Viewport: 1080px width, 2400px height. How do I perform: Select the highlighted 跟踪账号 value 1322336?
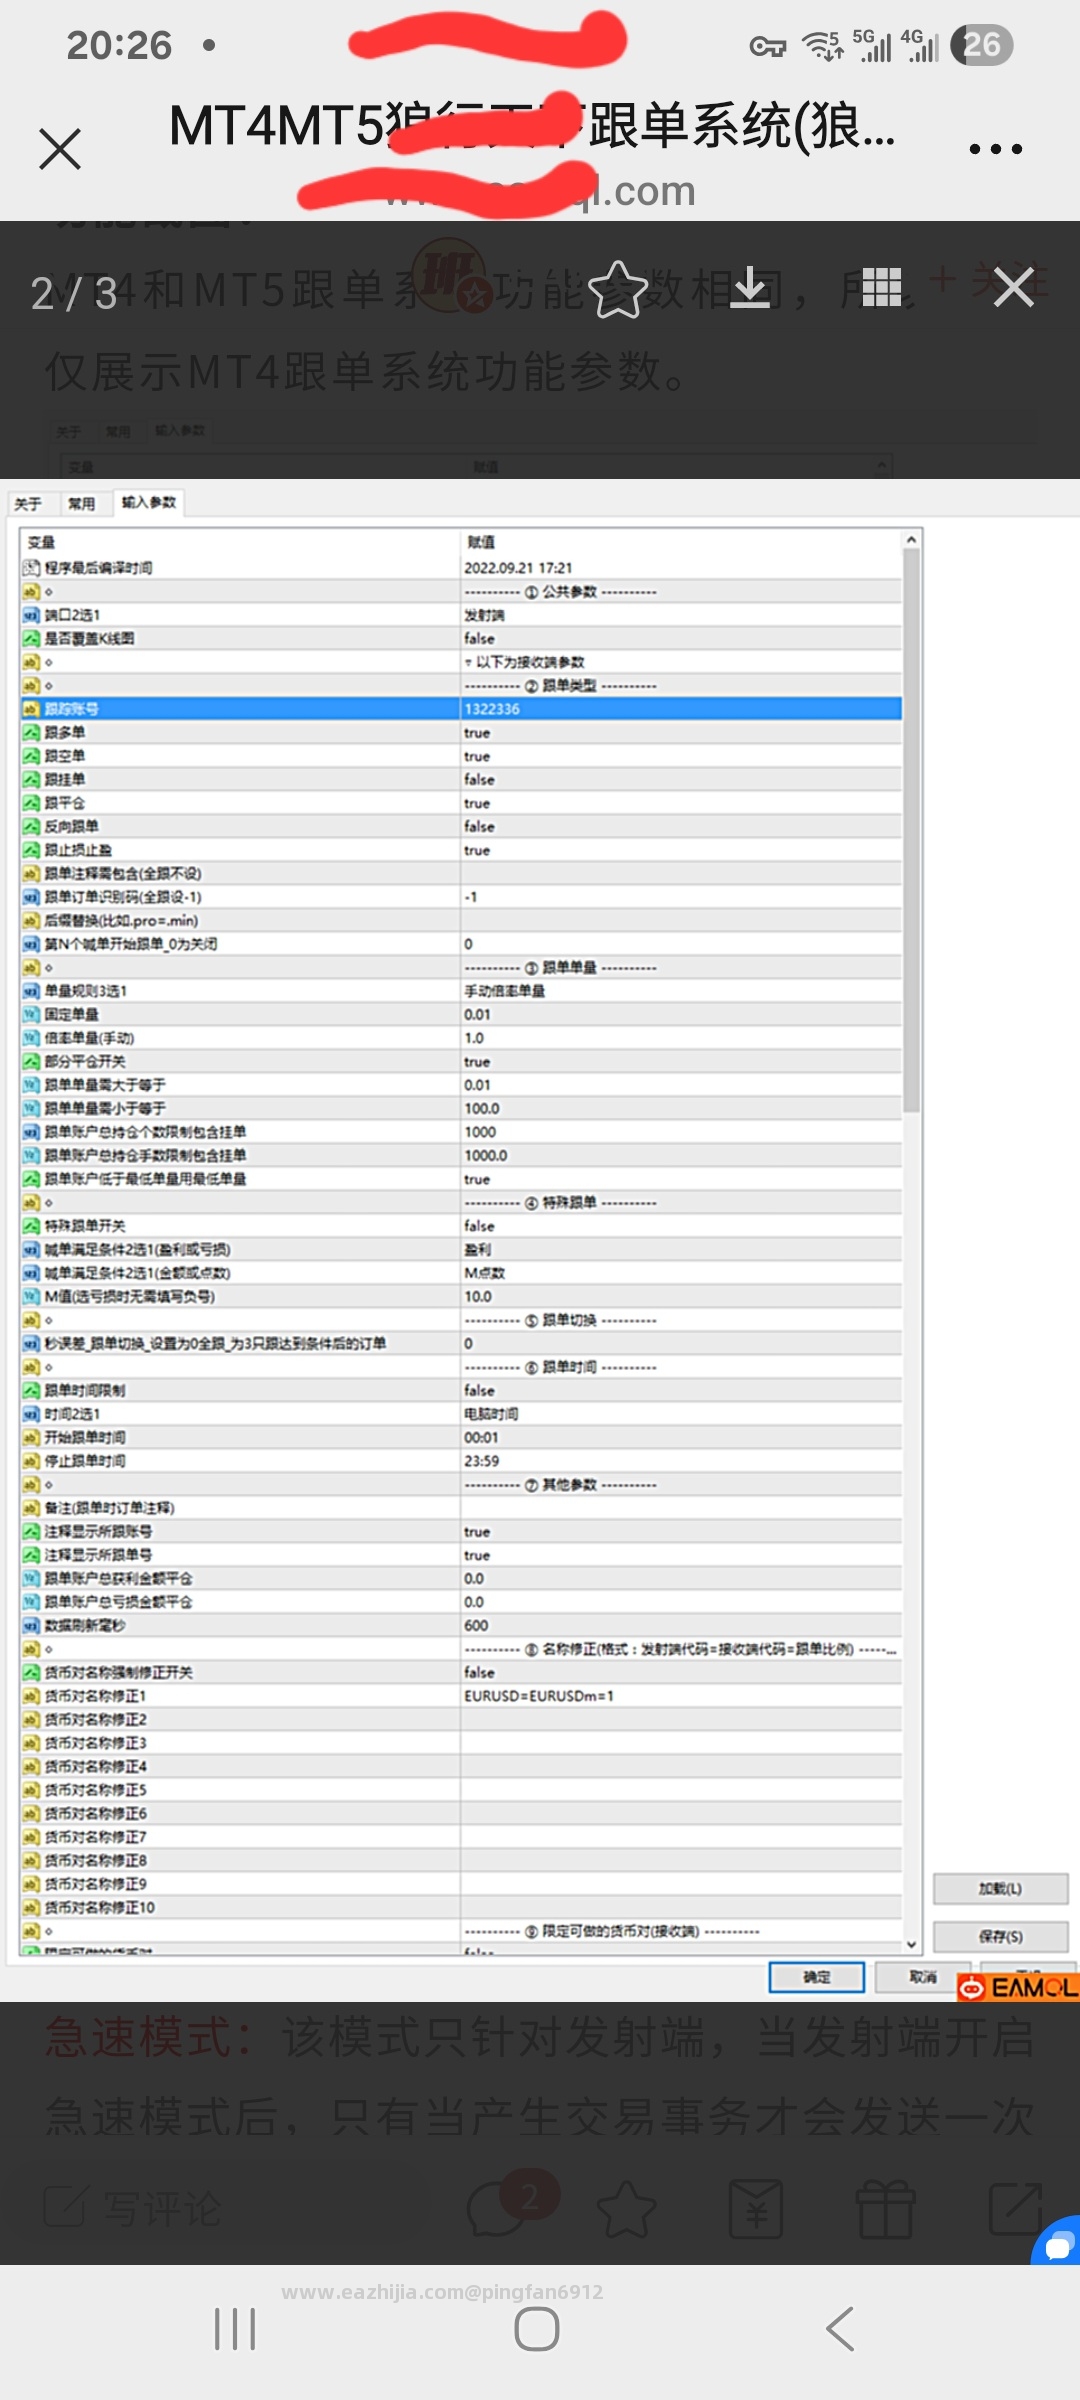681,709
